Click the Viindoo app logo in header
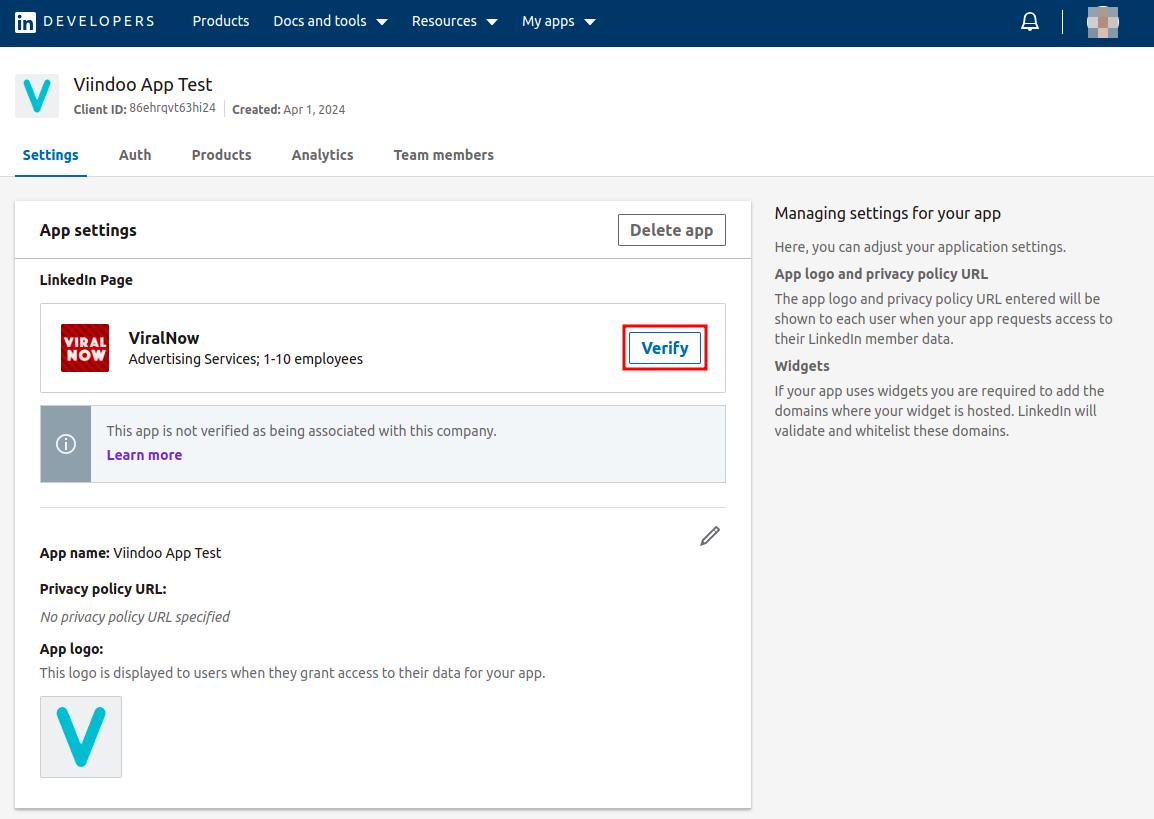Screen dimensions: 1154x819 point(37,96)
